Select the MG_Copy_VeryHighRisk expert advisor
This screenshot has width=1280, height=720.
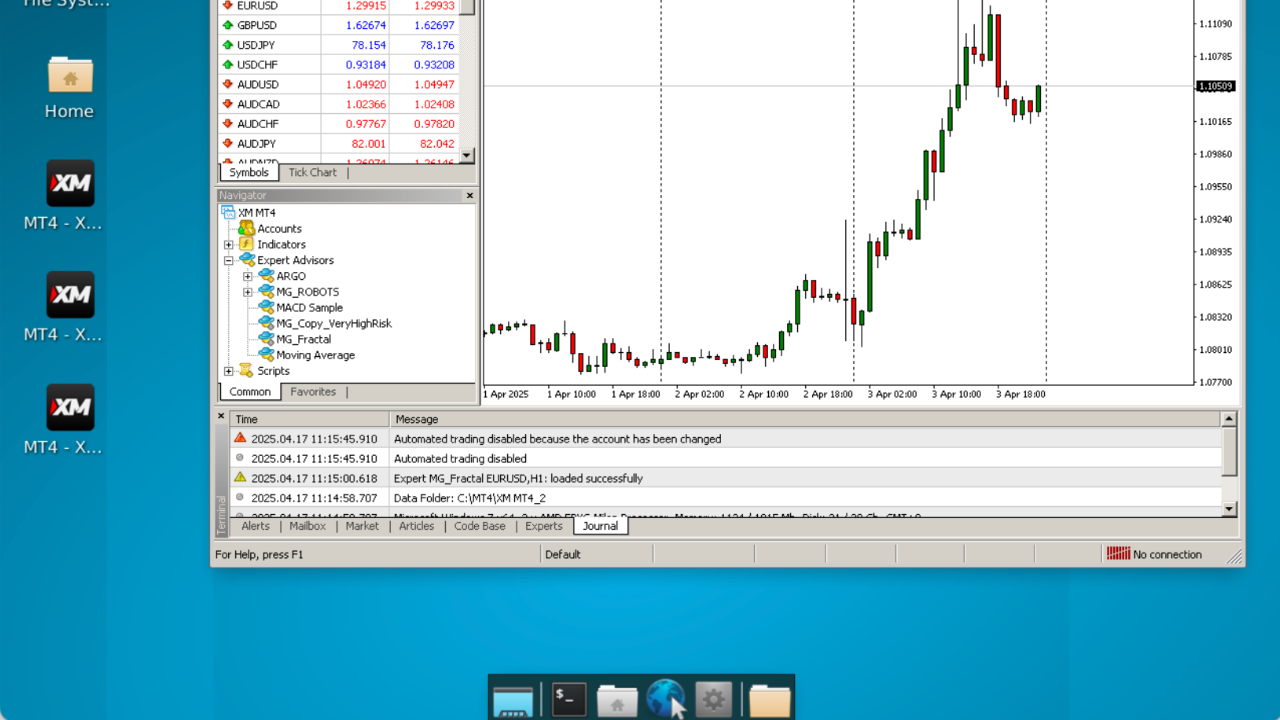334,323
